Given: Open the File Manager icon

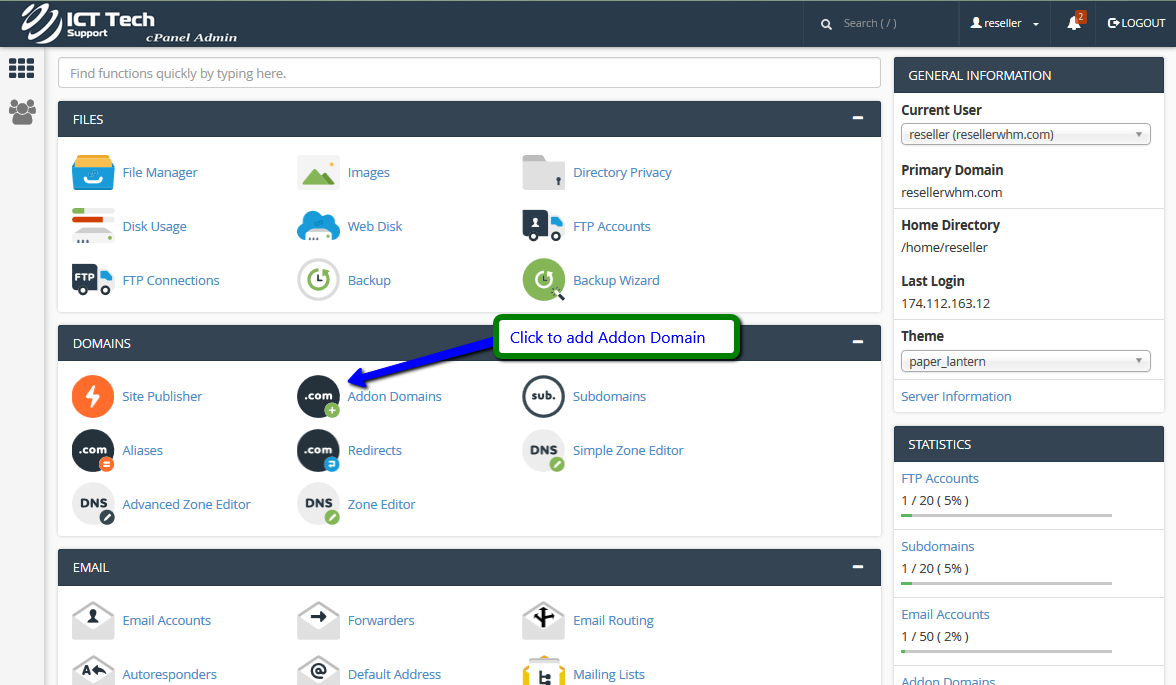Looking at the screenshot, I should [x=93, y=172].
